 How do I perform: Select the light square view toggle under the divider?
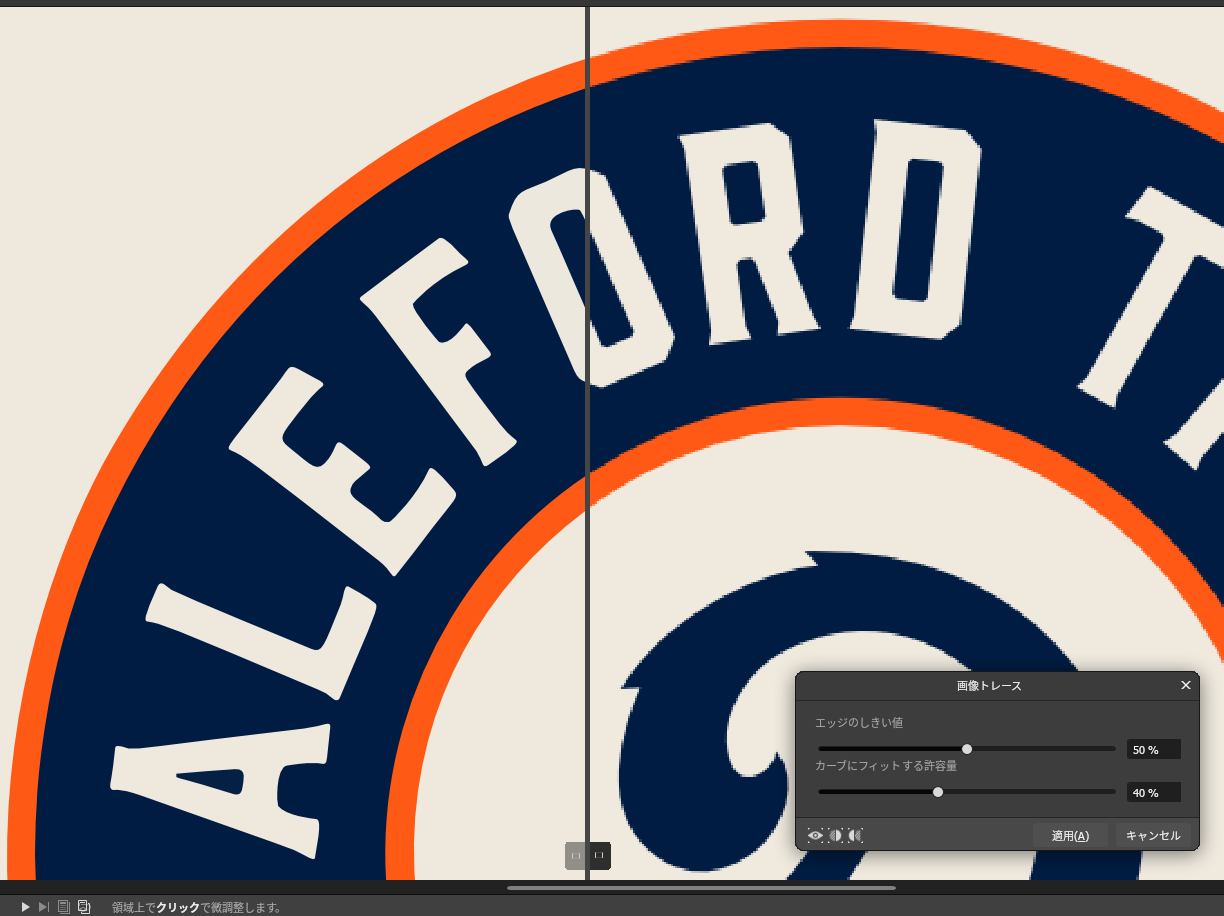(x=575, y=856)
